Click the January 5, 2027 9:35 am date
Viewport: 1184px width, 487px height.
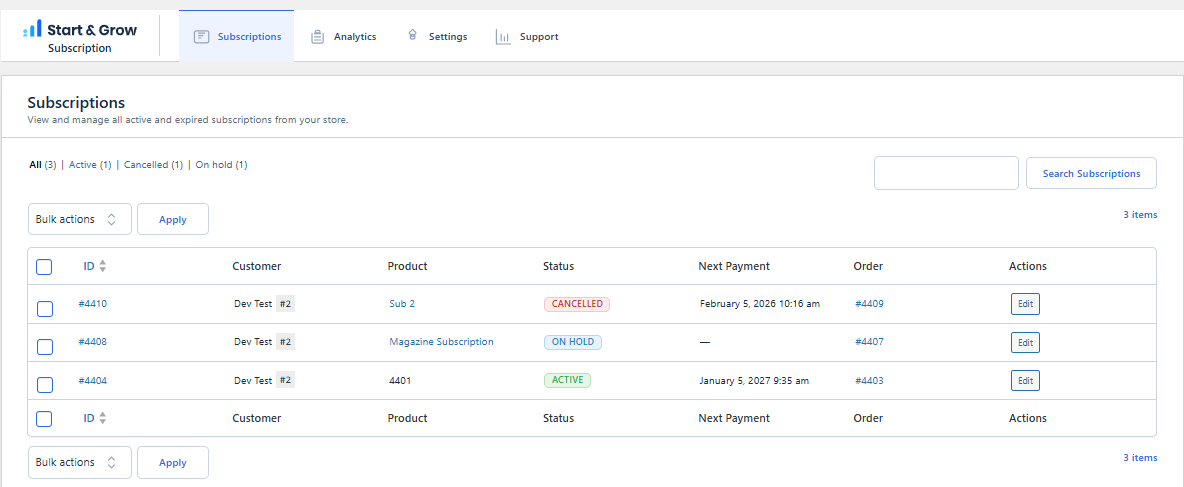coord(754,381)
